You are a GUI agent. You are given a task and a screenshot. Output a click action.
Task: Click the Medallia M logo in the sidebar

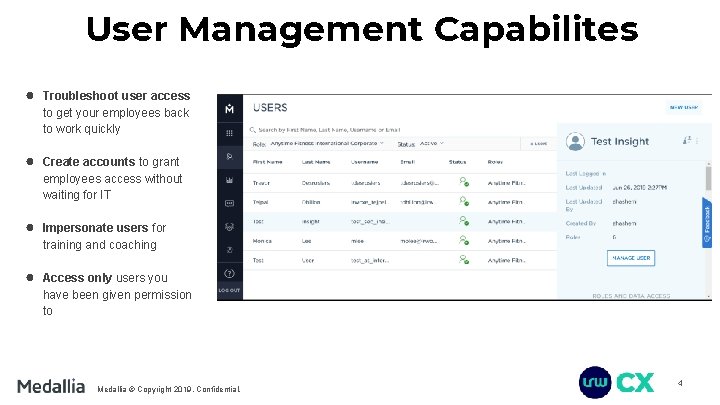click(x=230, y=109)
